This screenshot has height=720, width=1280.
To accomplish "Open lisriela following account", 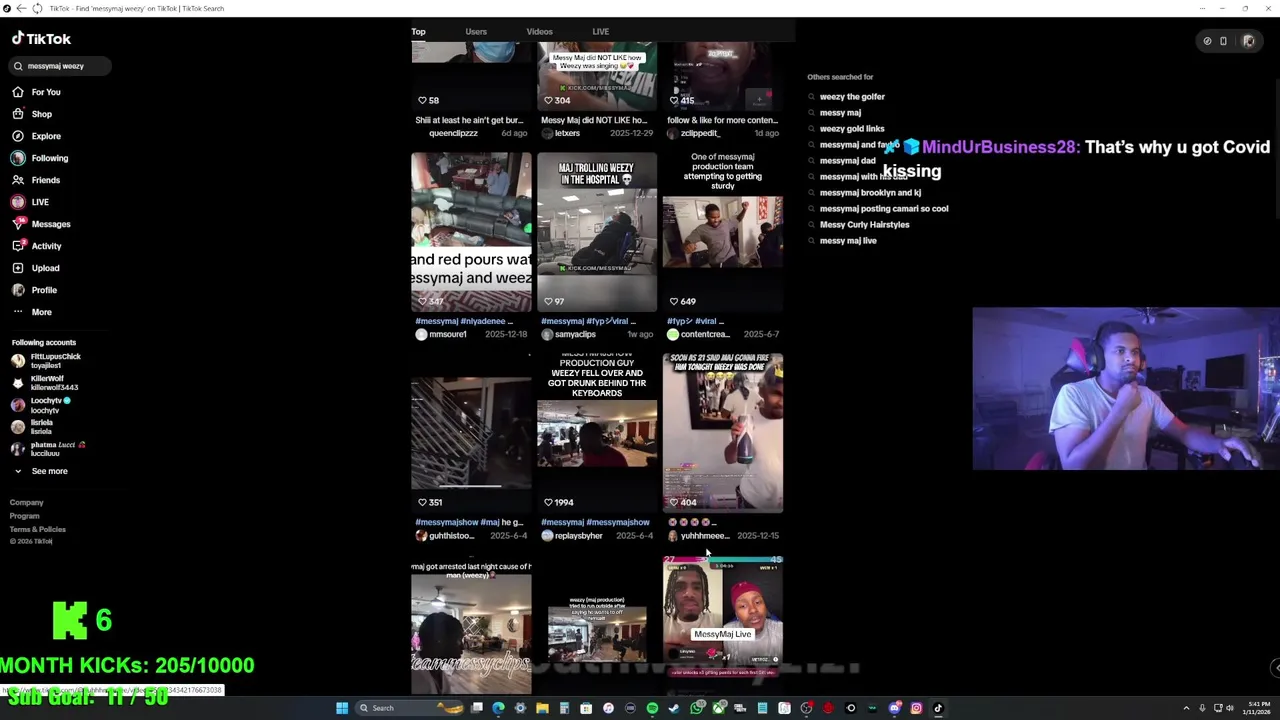I will pos(32,427).
